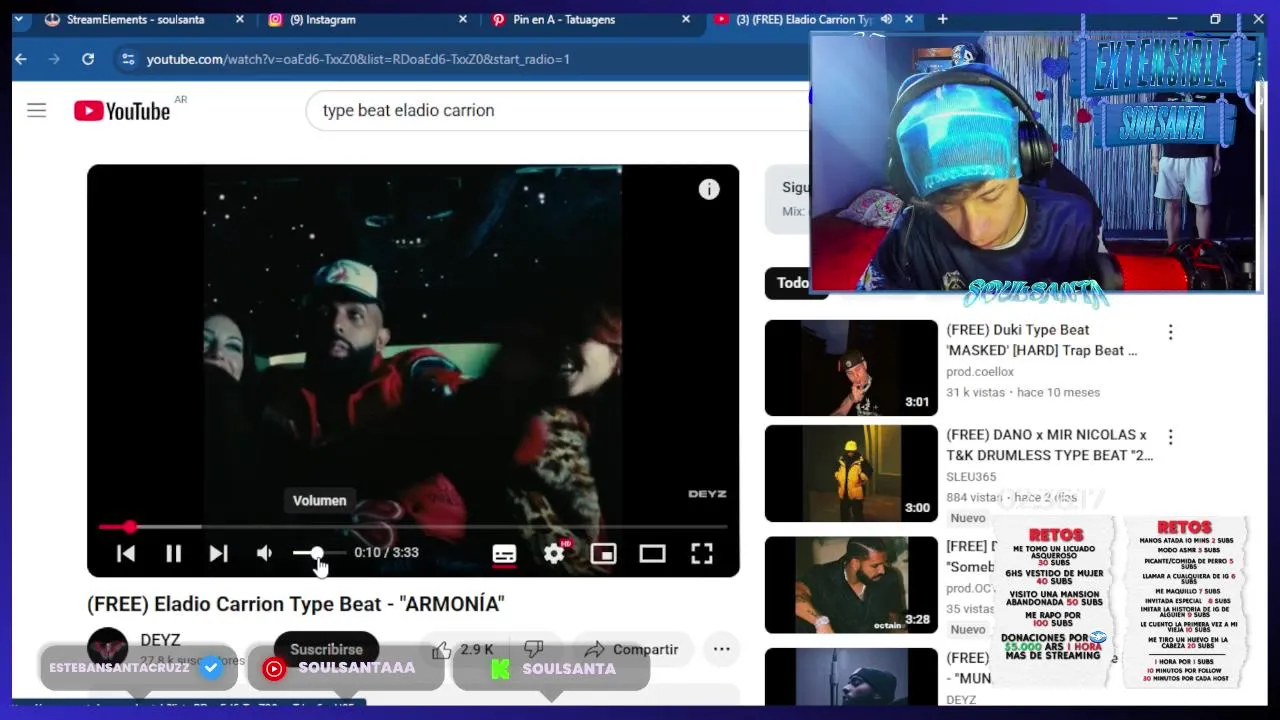Go forward in browser history

pos(54,59)
